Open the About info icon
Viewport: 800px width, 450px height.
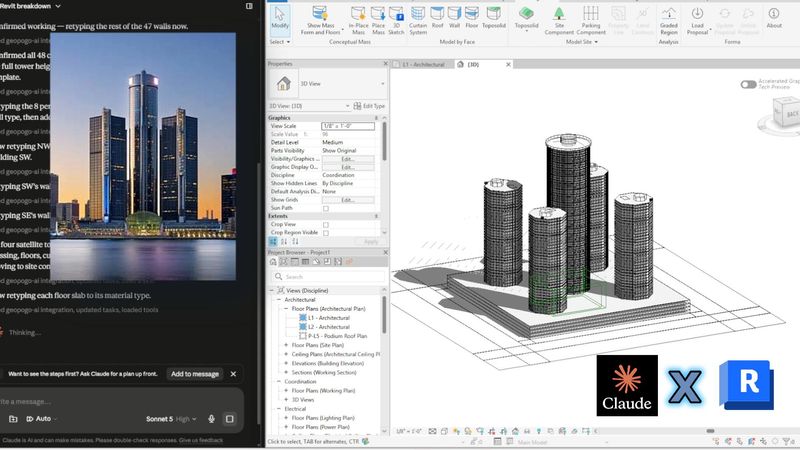(774, 17)
